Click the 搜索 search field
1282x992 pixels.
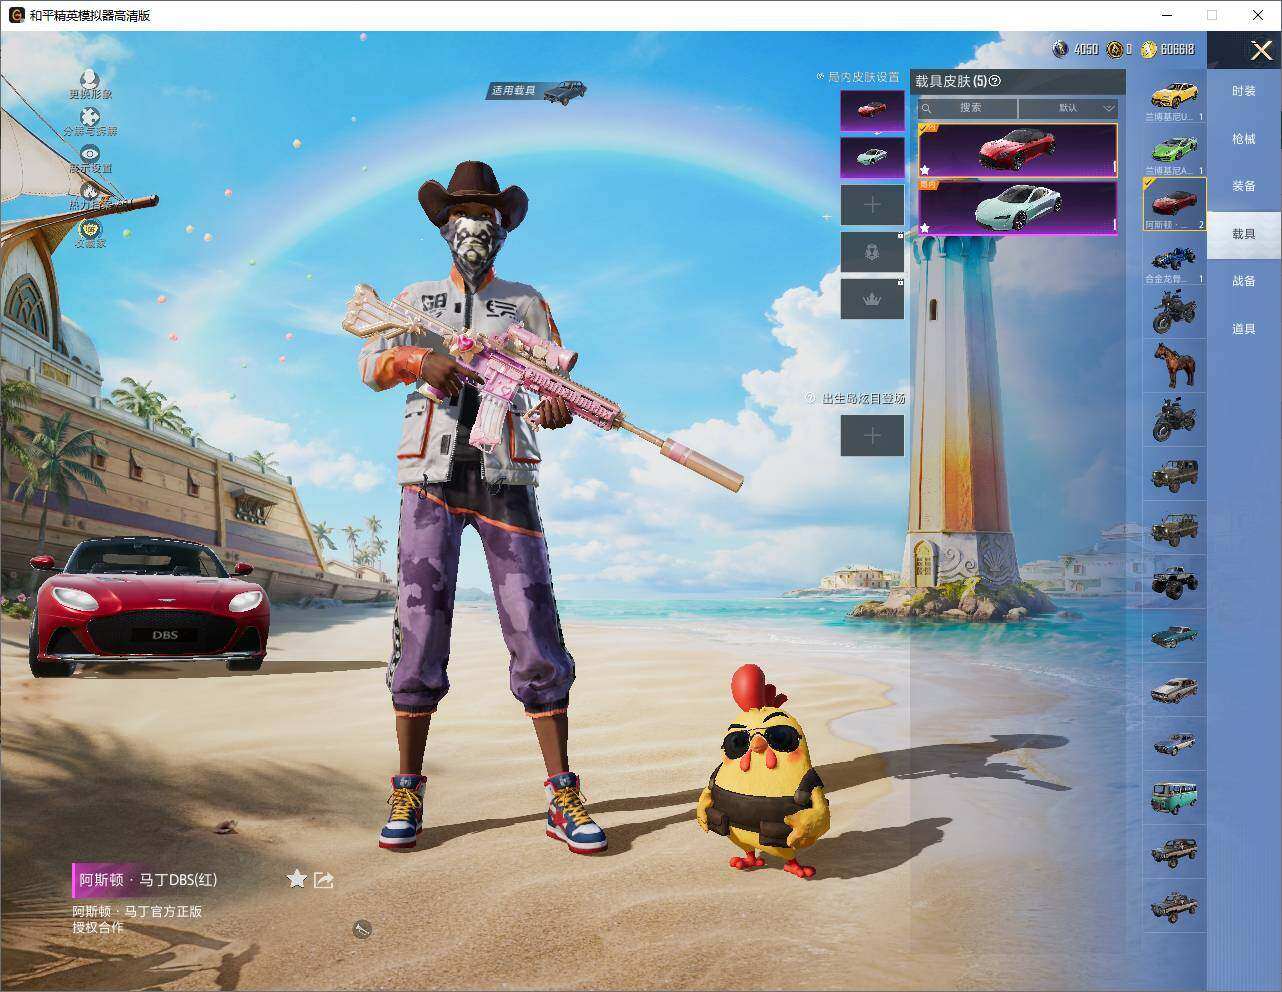pyautogui.click(x=969, y=108)
